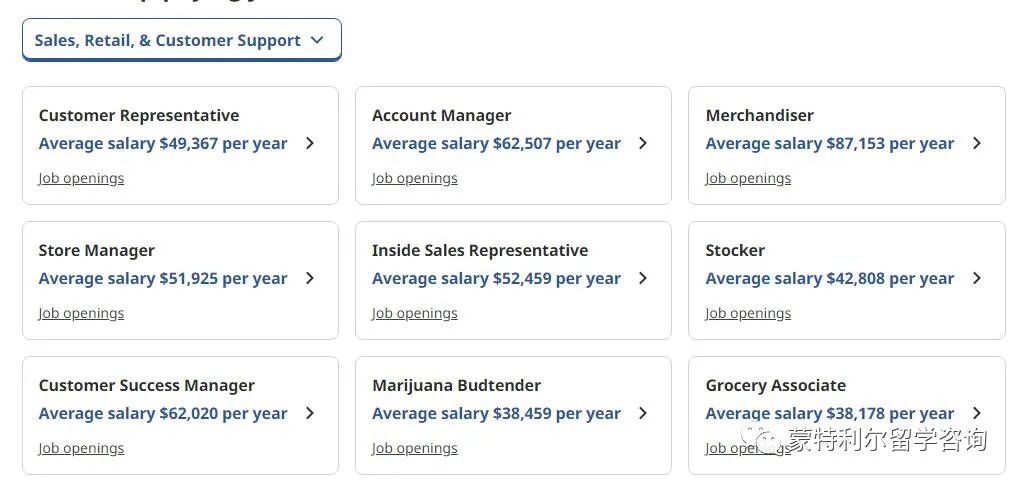Open Job openings link under Store Manager
The width and height of the screenshot is (1021, 485).
coord(81,314)
